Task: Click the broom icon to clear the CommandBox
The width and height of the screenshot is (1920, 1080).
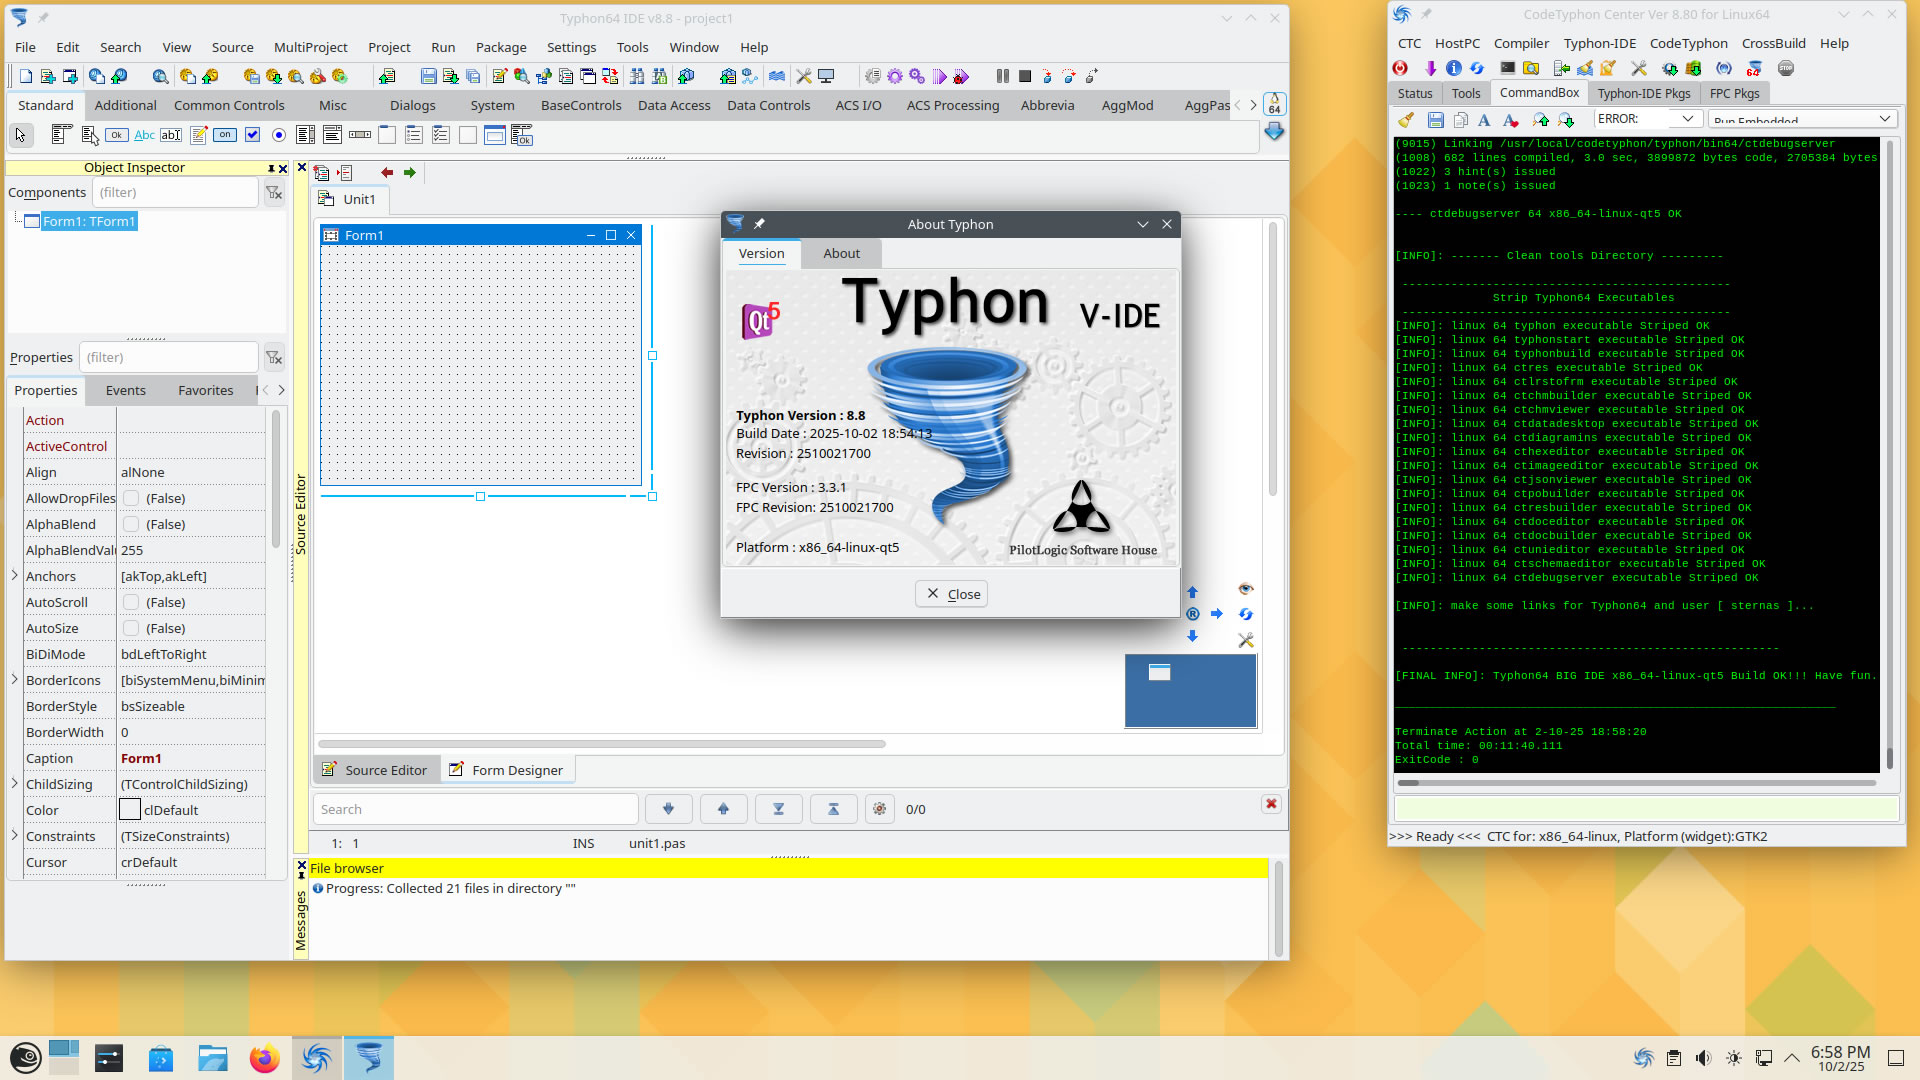Action: [x=1406, y=120]
